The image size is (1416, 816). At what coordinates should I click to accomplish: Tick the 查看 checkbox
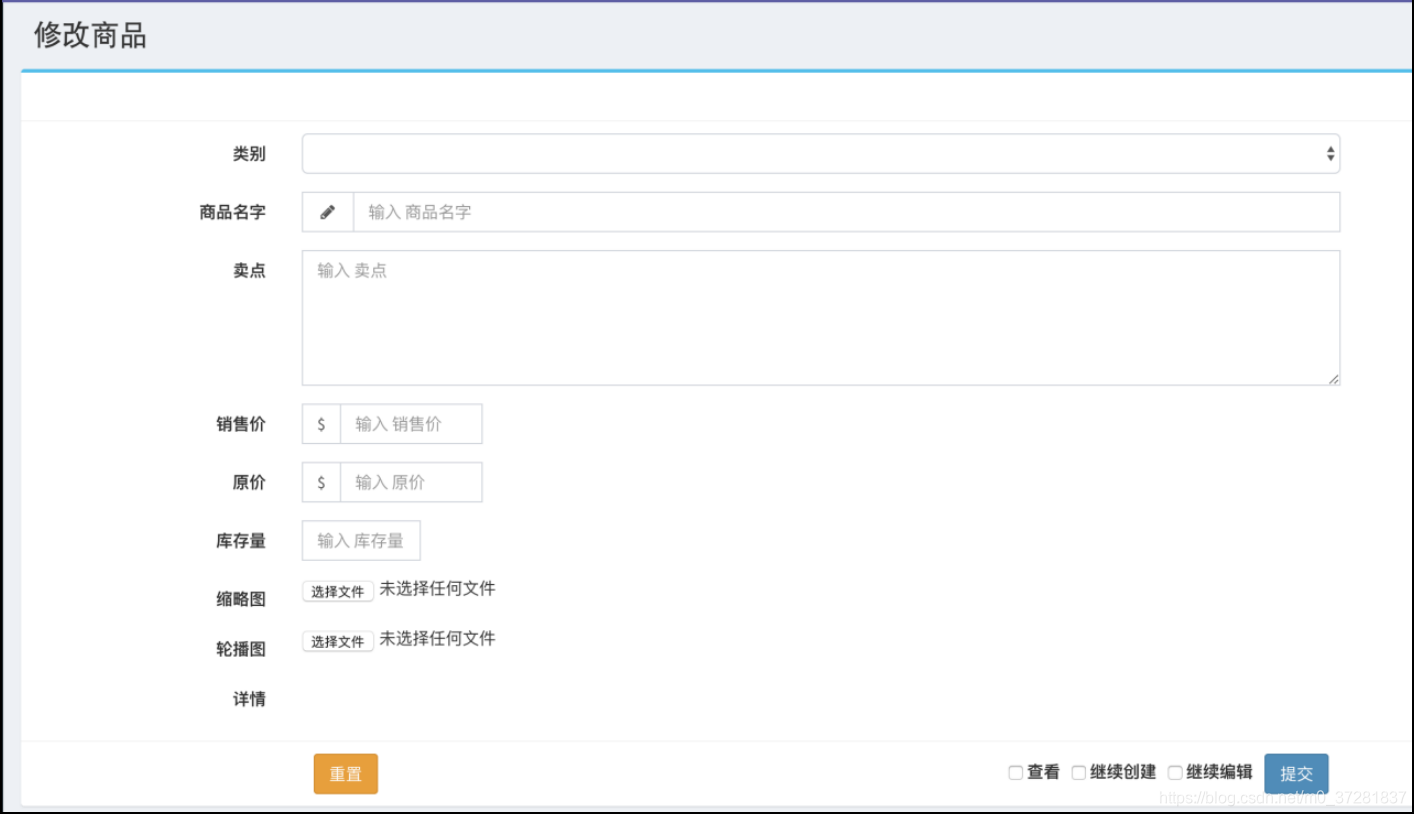coord(1015,773)
